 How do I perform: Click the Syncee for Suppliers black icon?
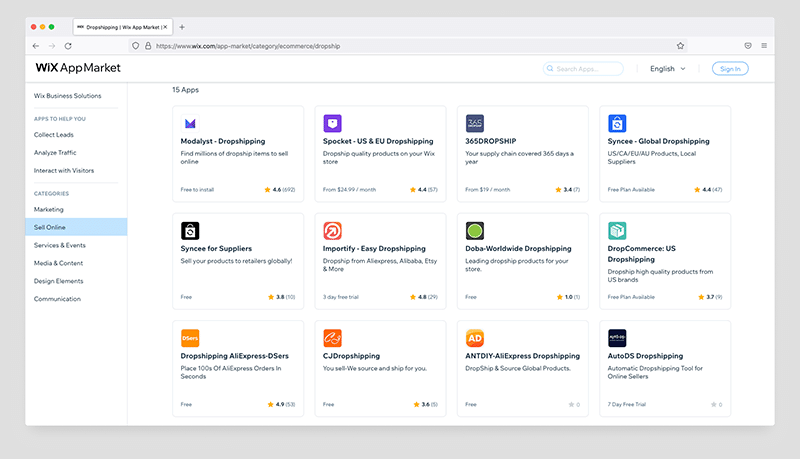pyautogui.click(x=190, y=231)
